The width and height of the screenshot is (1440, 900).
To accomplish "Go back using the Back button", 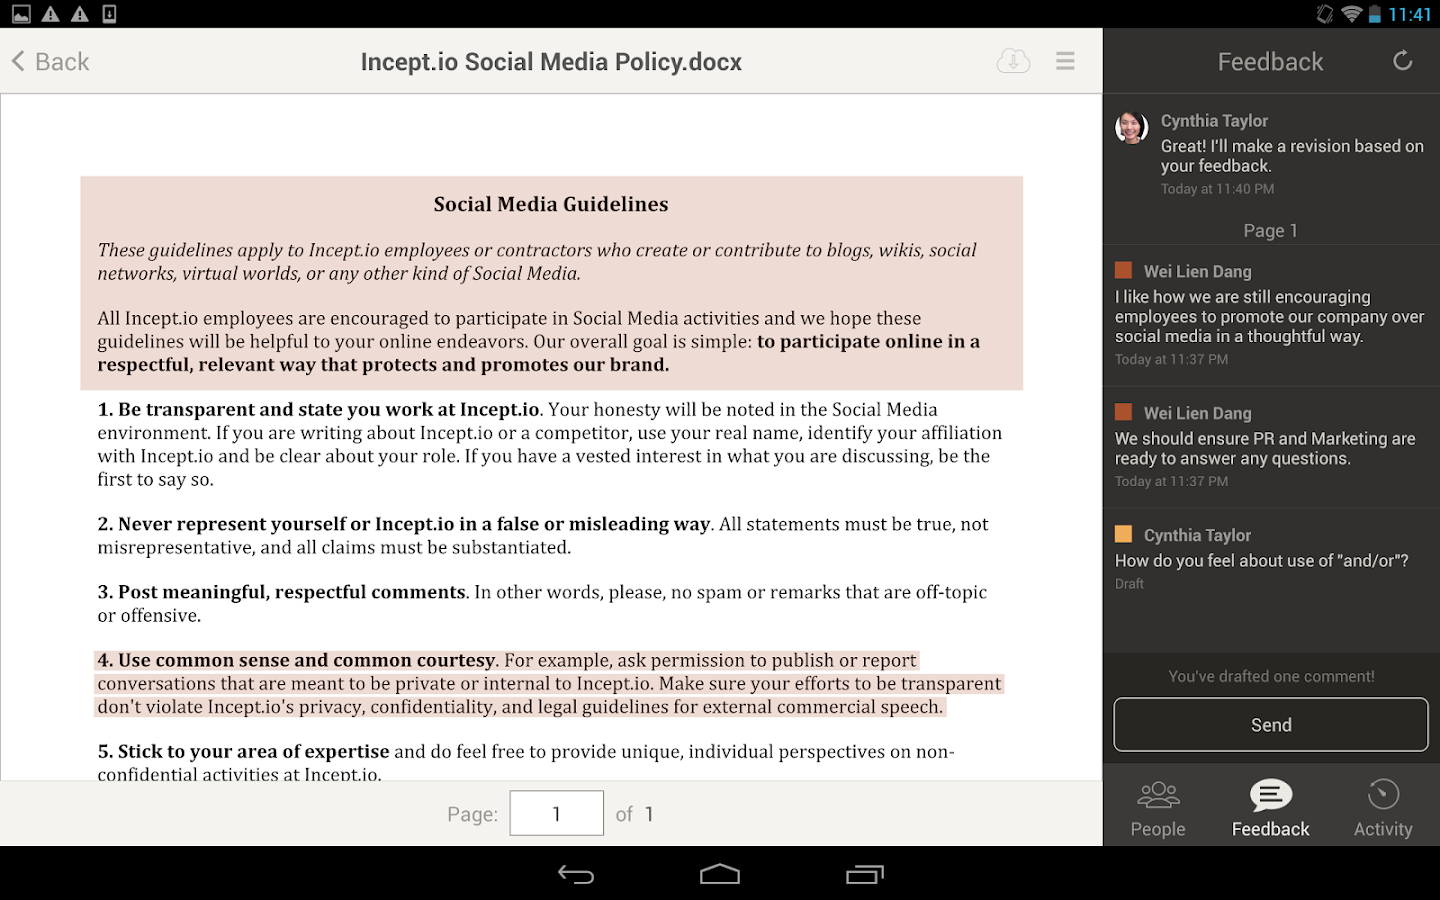I will 50,62.
